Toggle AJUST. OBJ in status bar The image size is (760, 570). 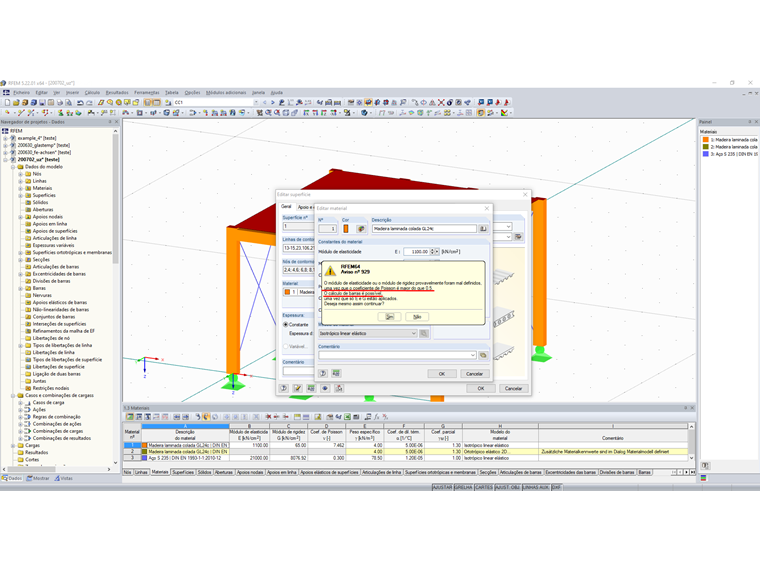507,488
